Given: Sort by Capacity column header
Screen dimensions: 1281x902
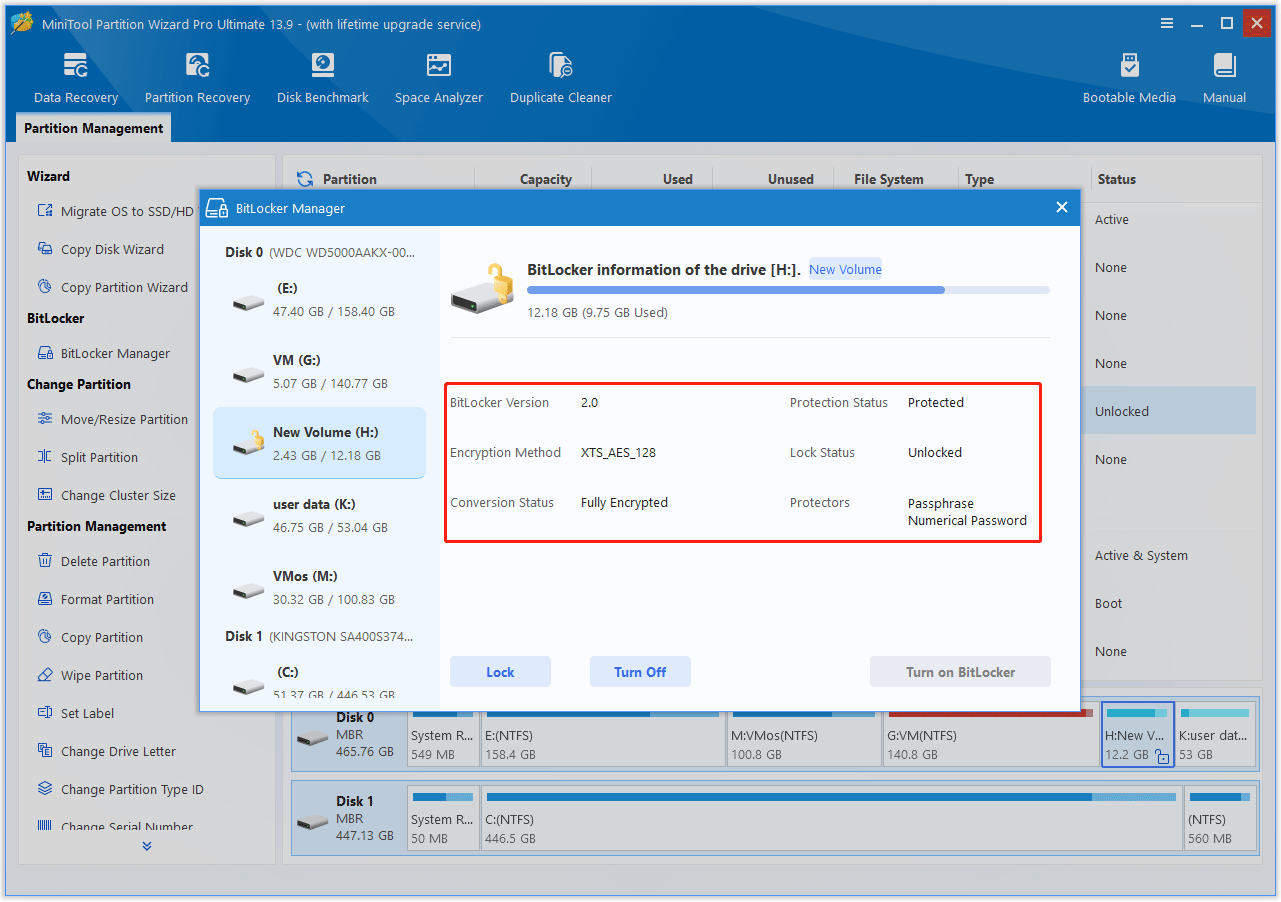Looking at the screenshot, I should [546, 179].
